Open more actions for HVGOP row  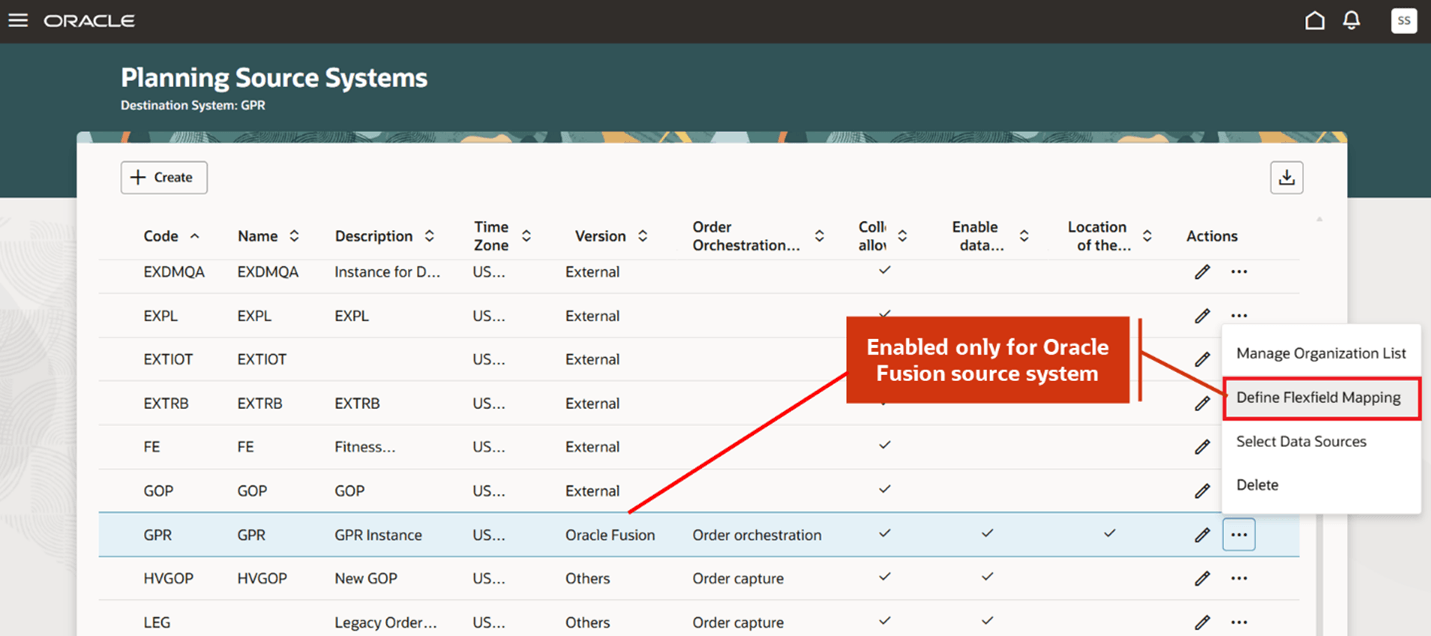[1239, 578]
